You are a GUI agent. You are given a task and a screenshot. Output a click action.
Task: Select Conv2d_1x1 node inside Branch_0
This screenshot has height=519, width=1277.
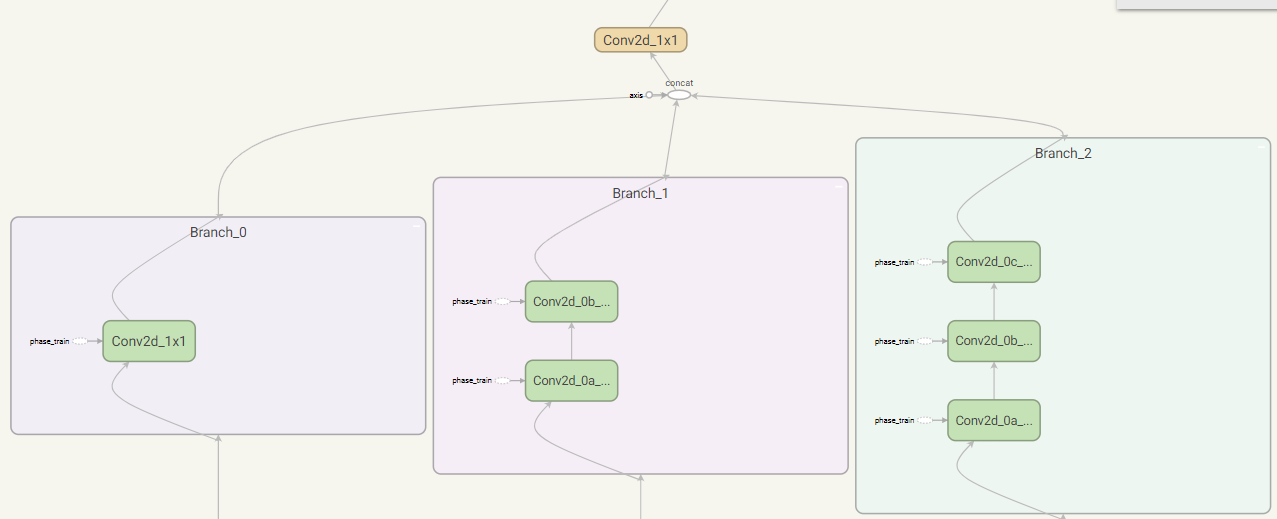tap(149, 341)
